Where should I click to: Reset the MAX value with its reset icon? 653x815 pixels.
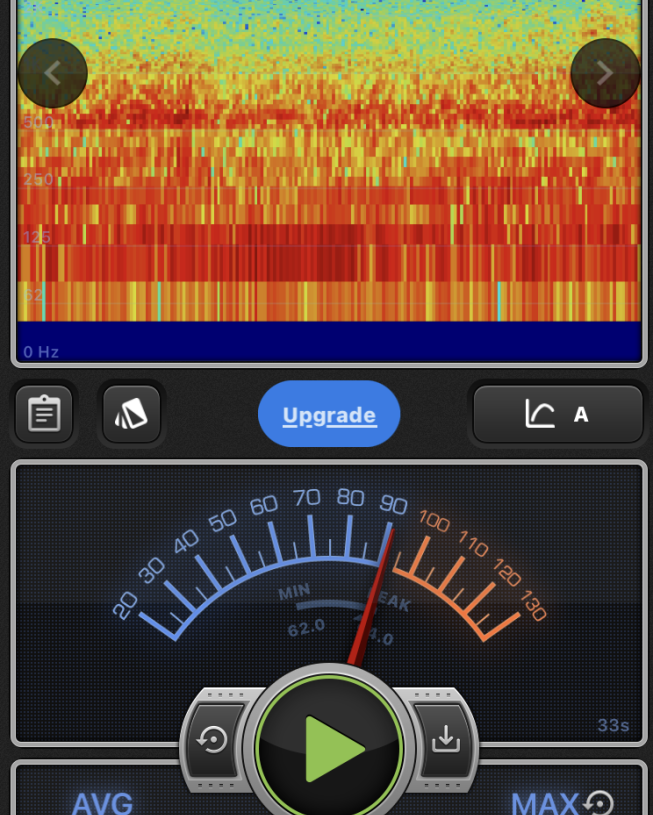(x=599, y=802)
